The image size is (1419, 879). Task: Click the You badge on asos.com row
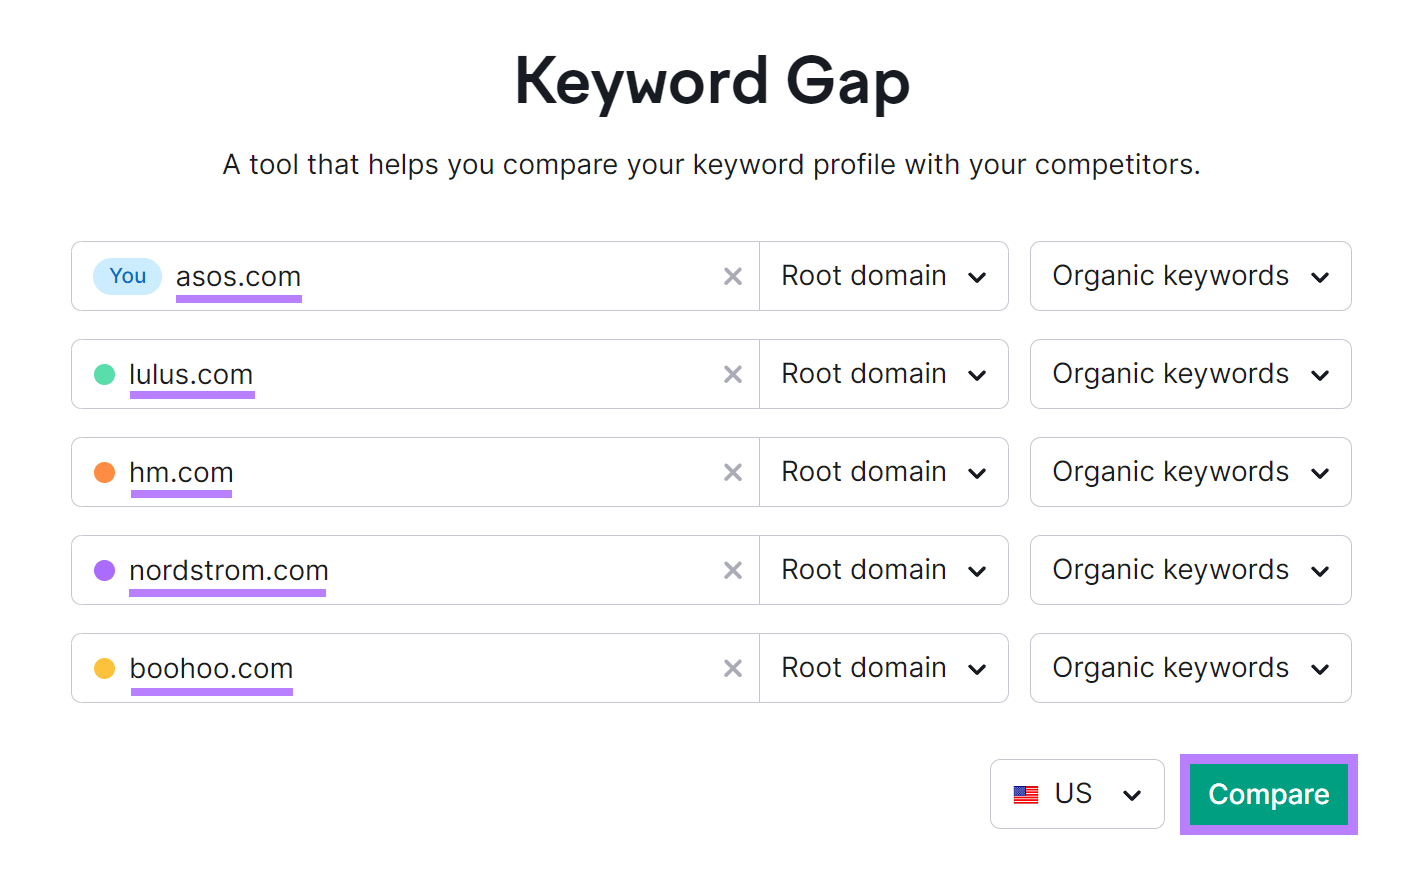(x=127, y=276)
